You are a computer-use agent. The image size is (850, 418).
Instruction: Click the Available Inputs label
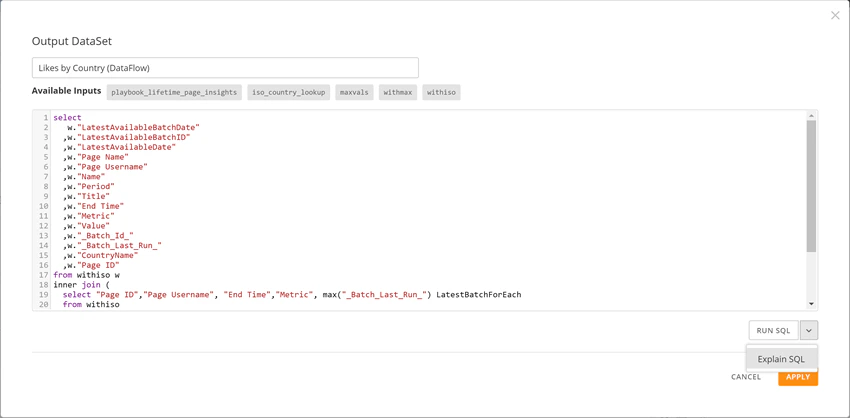tap(66, 91)
